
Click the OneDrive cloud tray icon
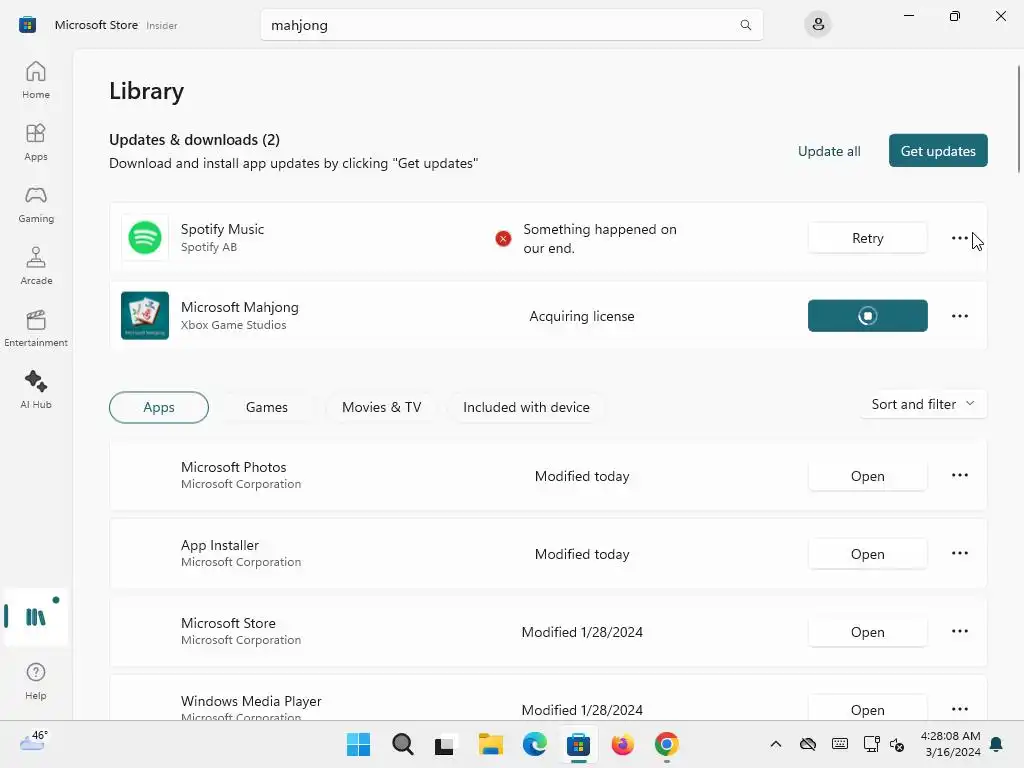pos(808,744)
